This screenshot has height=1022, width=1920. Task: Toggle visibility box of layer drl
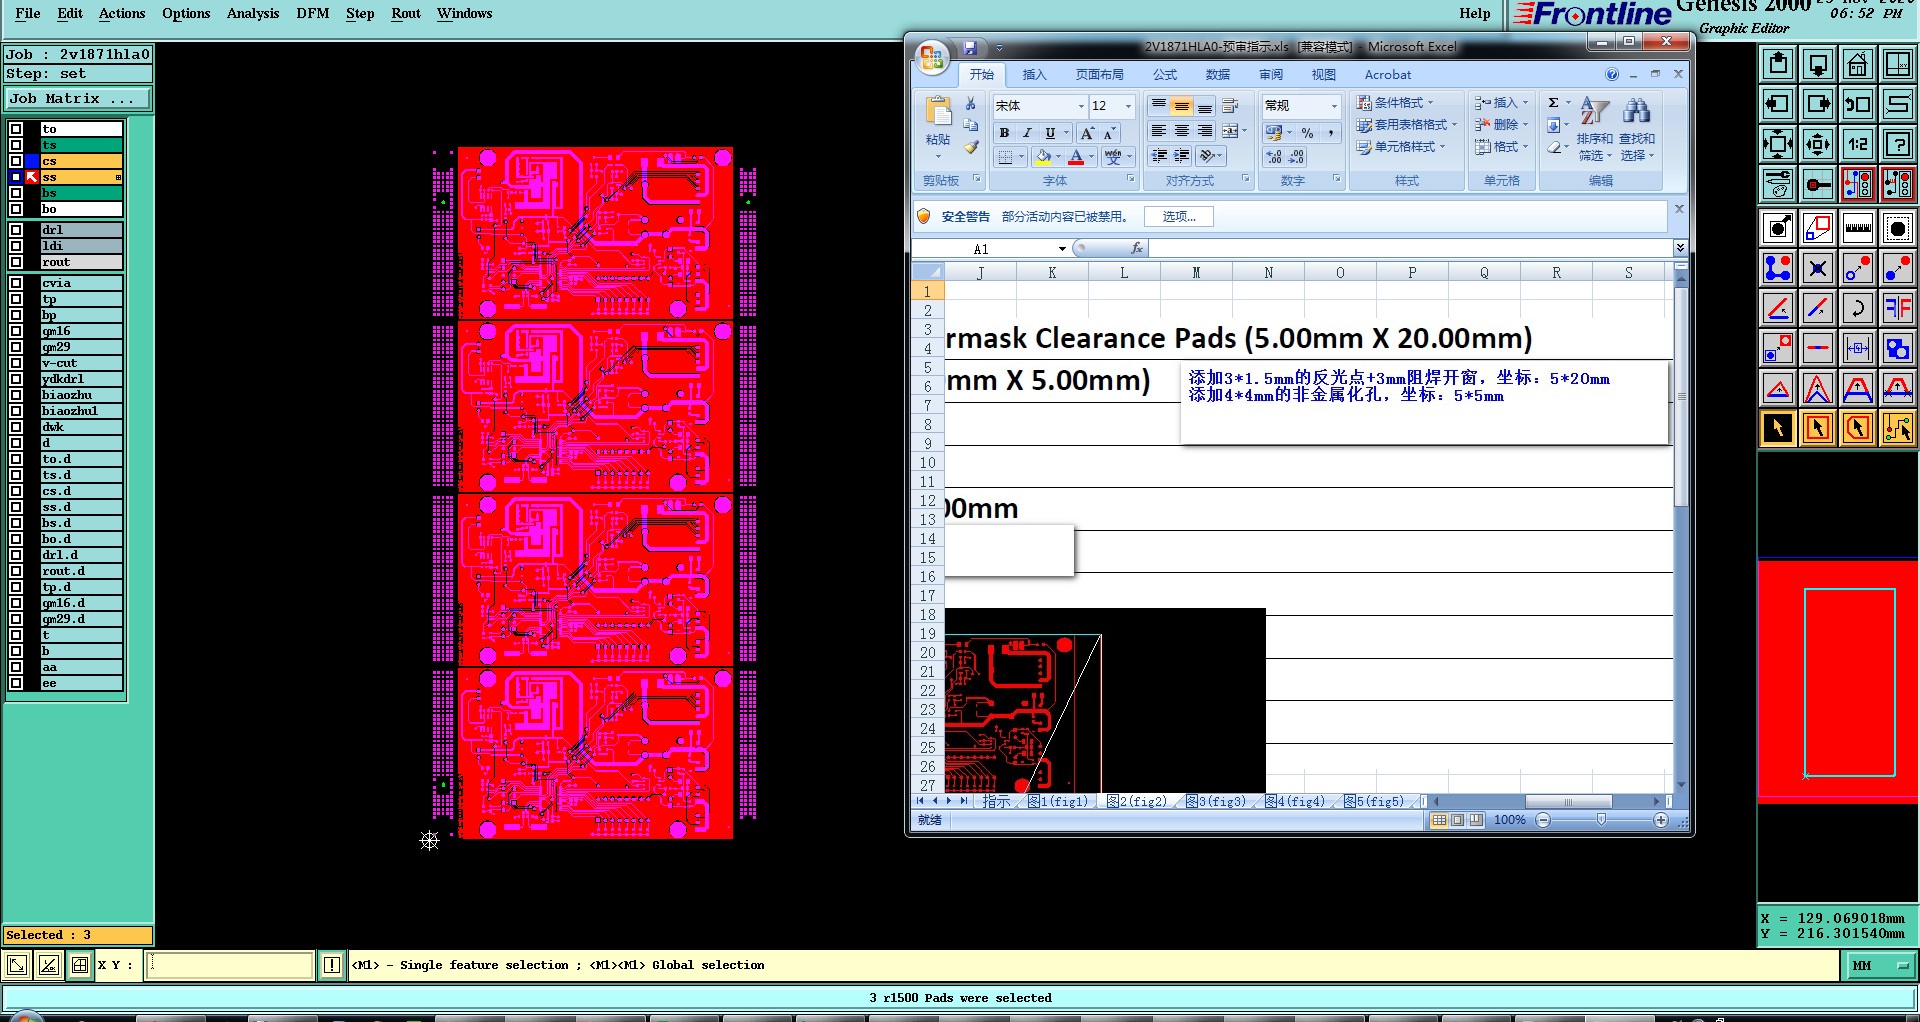[x=16, y=230]
